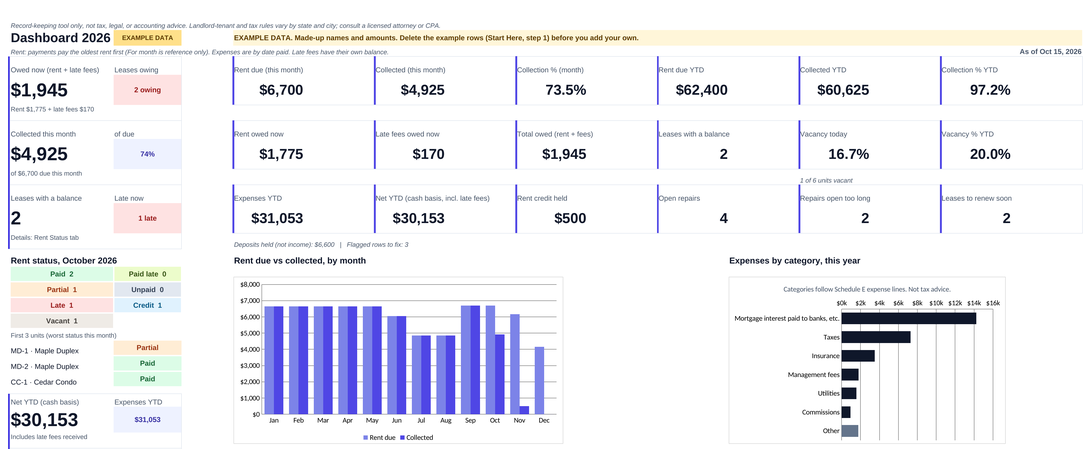Screen dimensions: 1091x472
Task: Select the 1 of 6 units vacant note
Action: click(827, 180)
